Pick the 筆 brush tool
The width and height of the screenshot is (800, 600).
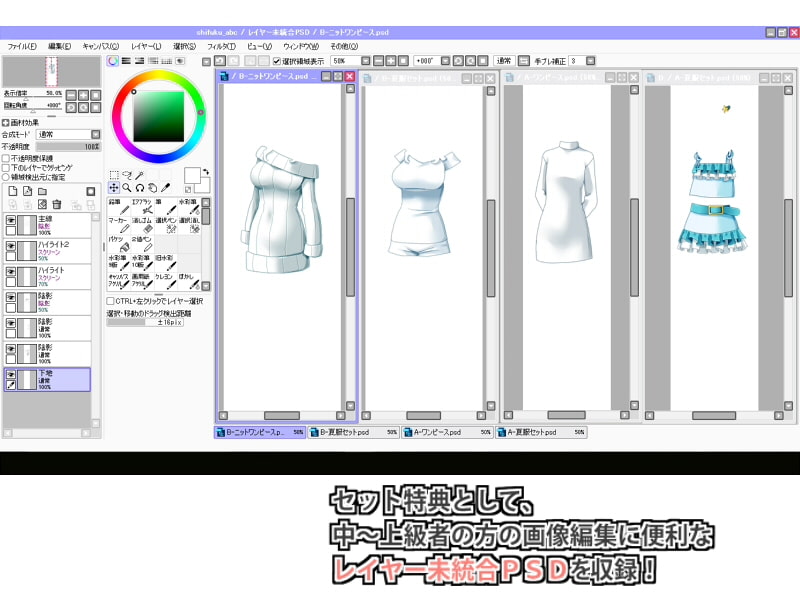[165, 207]
